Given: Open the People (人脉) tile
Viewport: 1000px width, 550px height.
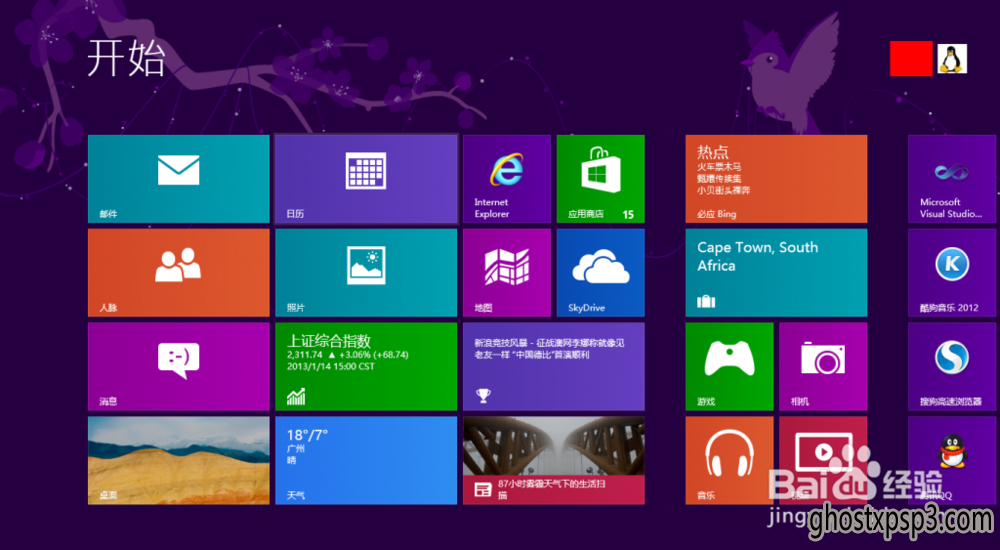Looking at the screenshot, I should pos(179,272).
